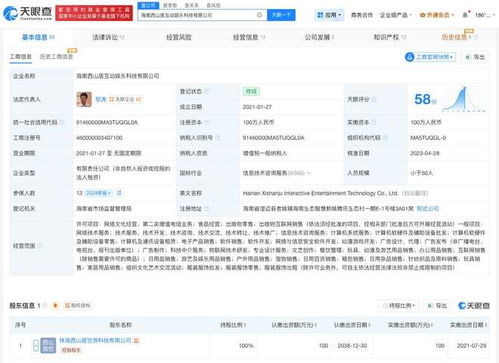Screen dimensions: 499x363
Task: Switch to the 经营信息 tab
Action: (249, 37)
